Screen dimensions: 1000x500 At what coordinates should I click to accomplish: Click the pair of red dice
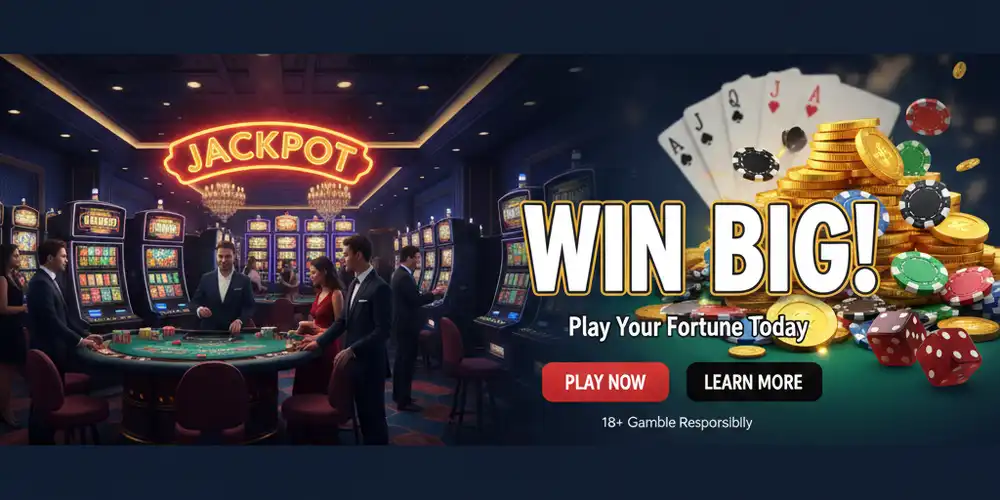[x=922, y=348]
